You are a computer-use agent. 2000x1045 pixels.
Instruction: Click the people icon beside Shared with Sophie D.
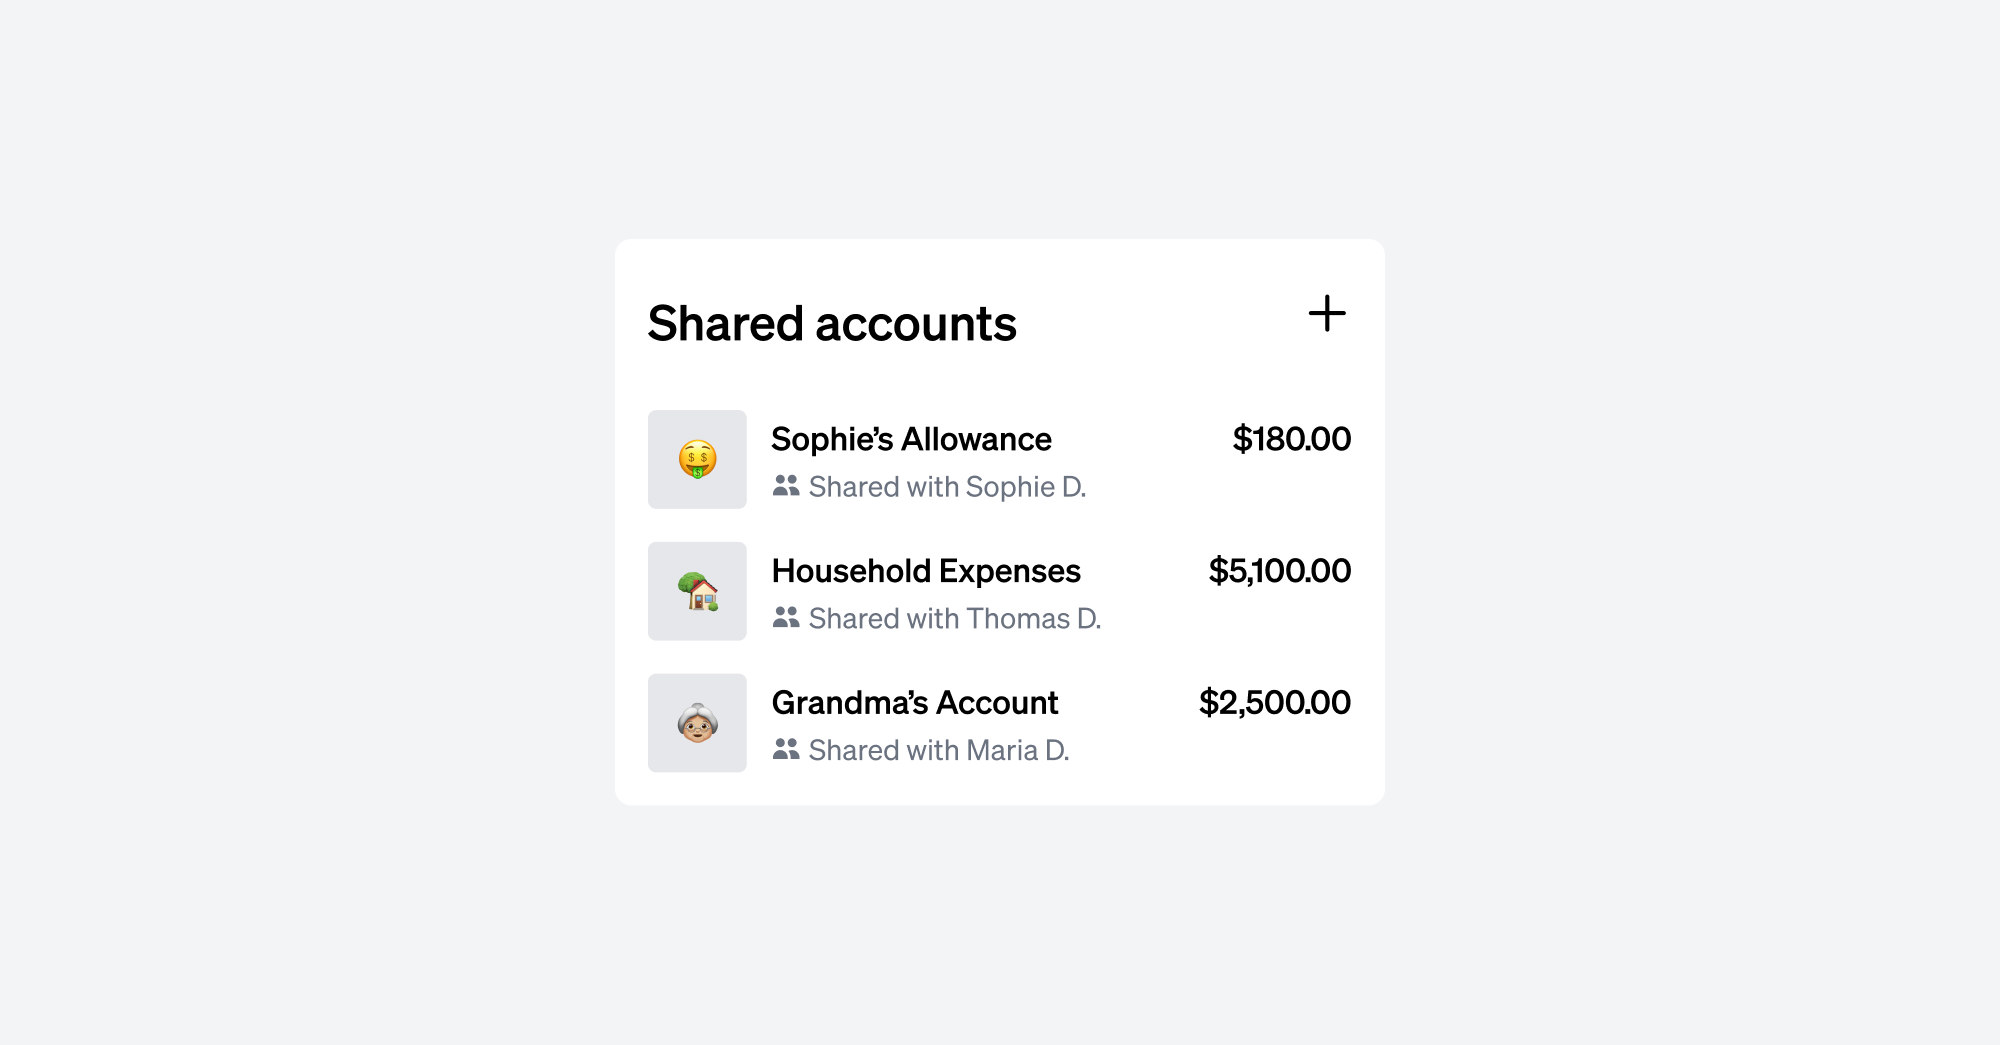[x=786, y=486]
